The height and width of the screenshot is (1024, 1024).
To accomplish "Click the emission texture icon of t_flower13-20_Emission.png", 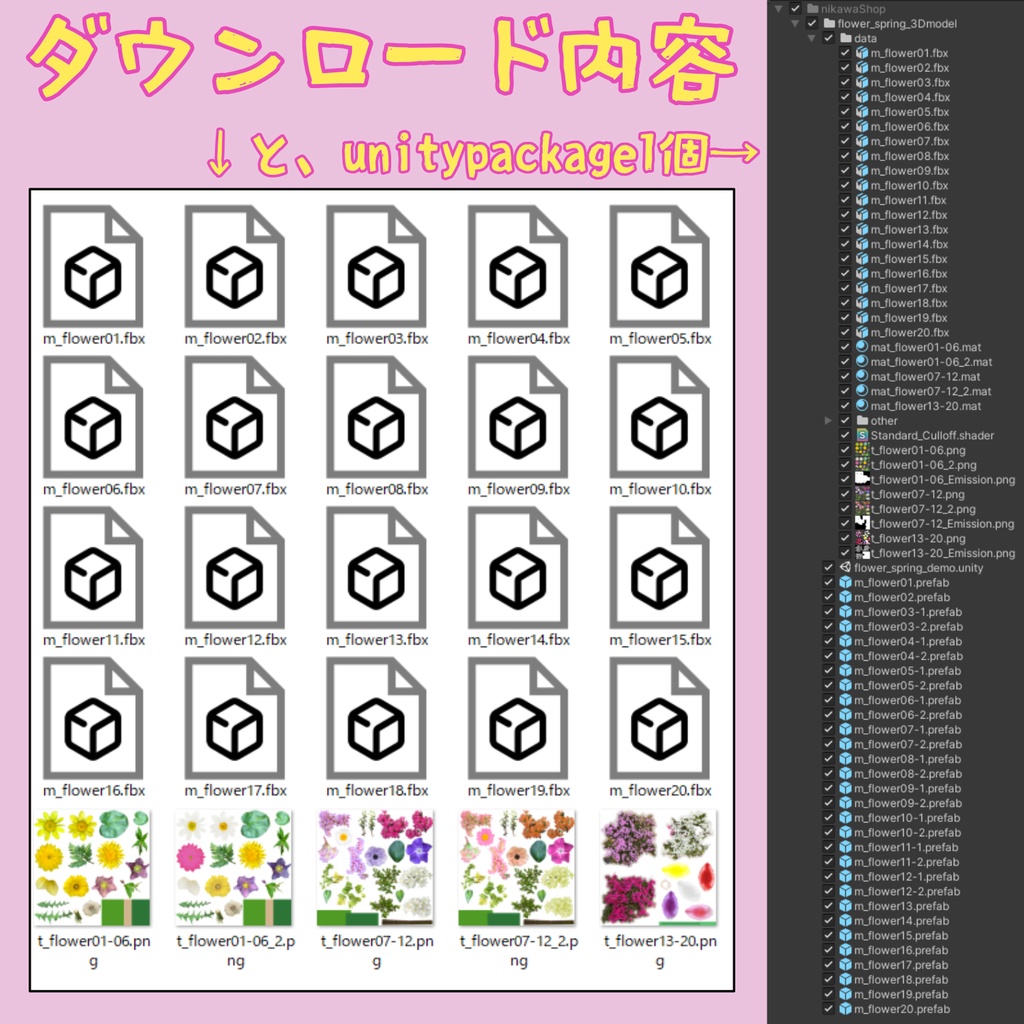I will (860, 553).
